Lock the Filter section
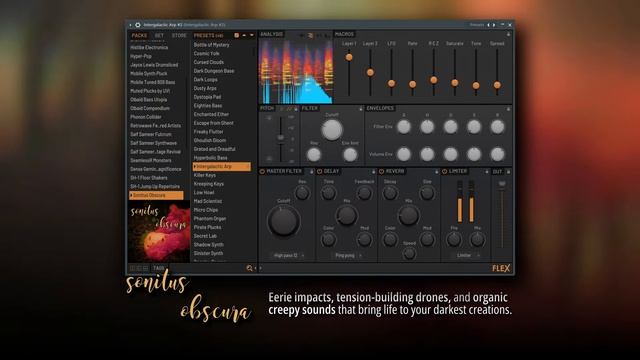Viewport: 640px width, 360px height. click(x=361, y=109)
